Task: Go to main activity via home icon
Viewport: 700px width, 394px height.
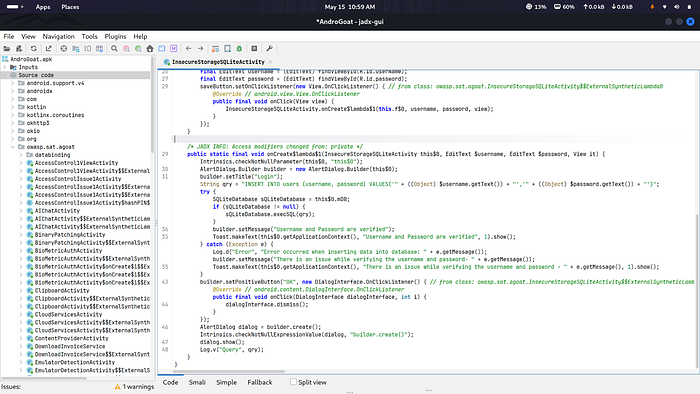Action: [150, 49]
